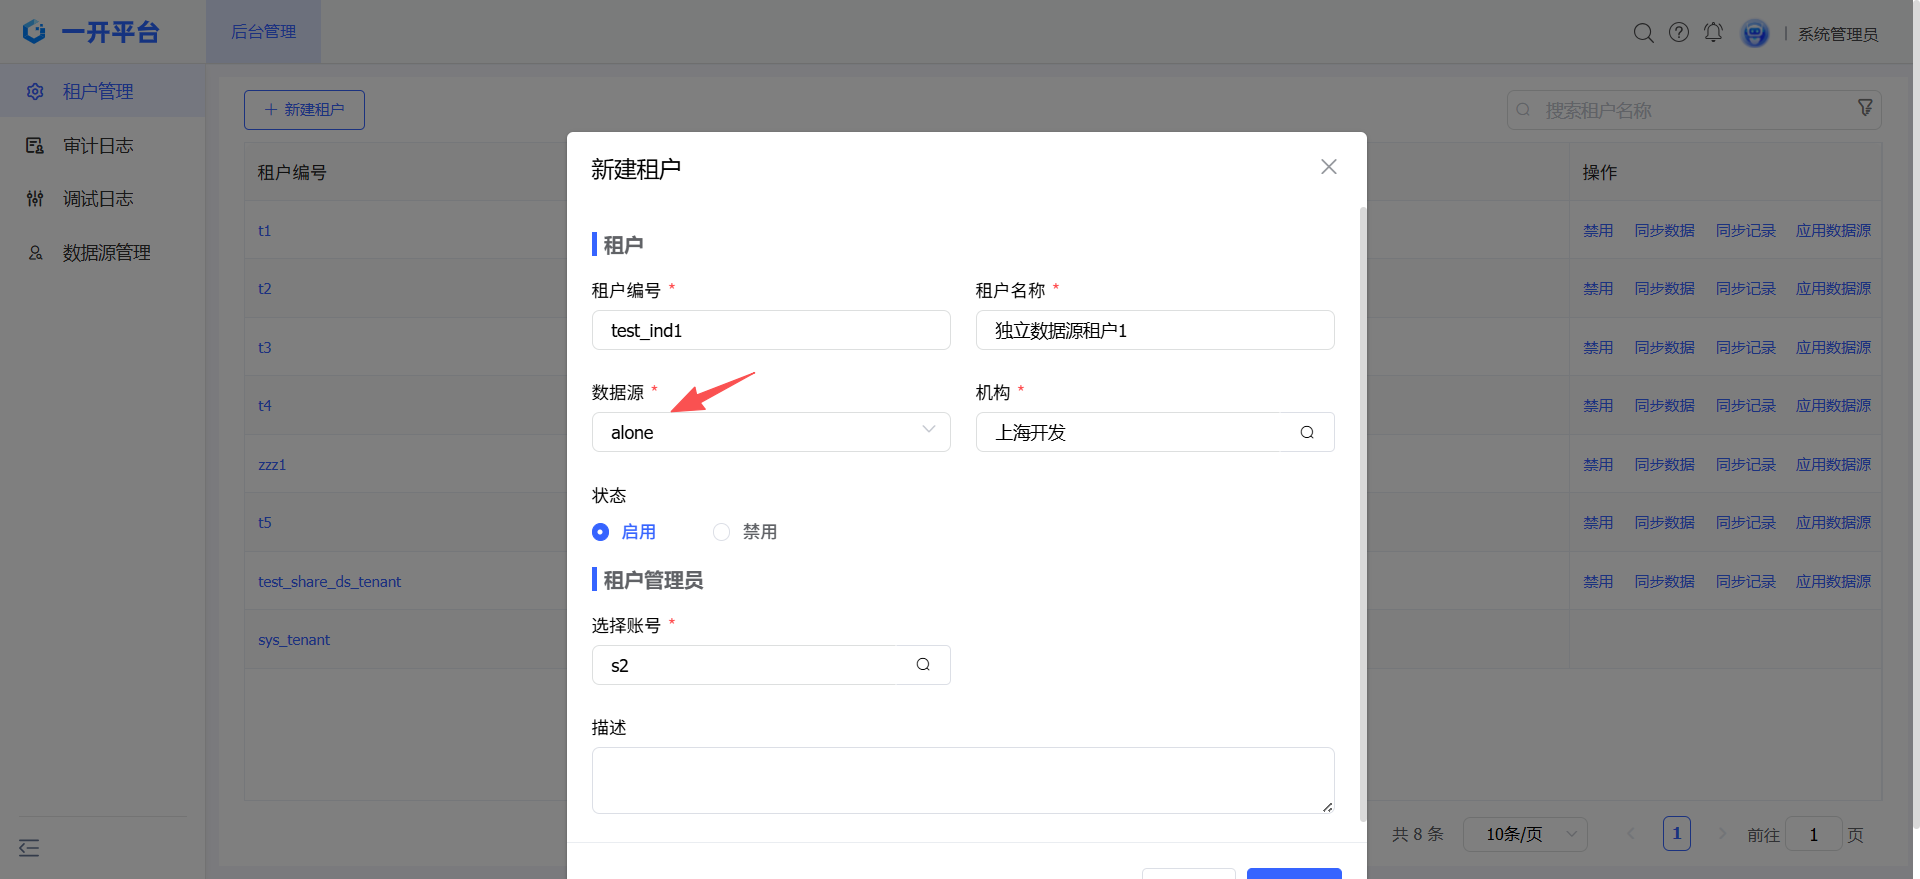Open the 10条/页 page size dropdown

(1525, 834)
